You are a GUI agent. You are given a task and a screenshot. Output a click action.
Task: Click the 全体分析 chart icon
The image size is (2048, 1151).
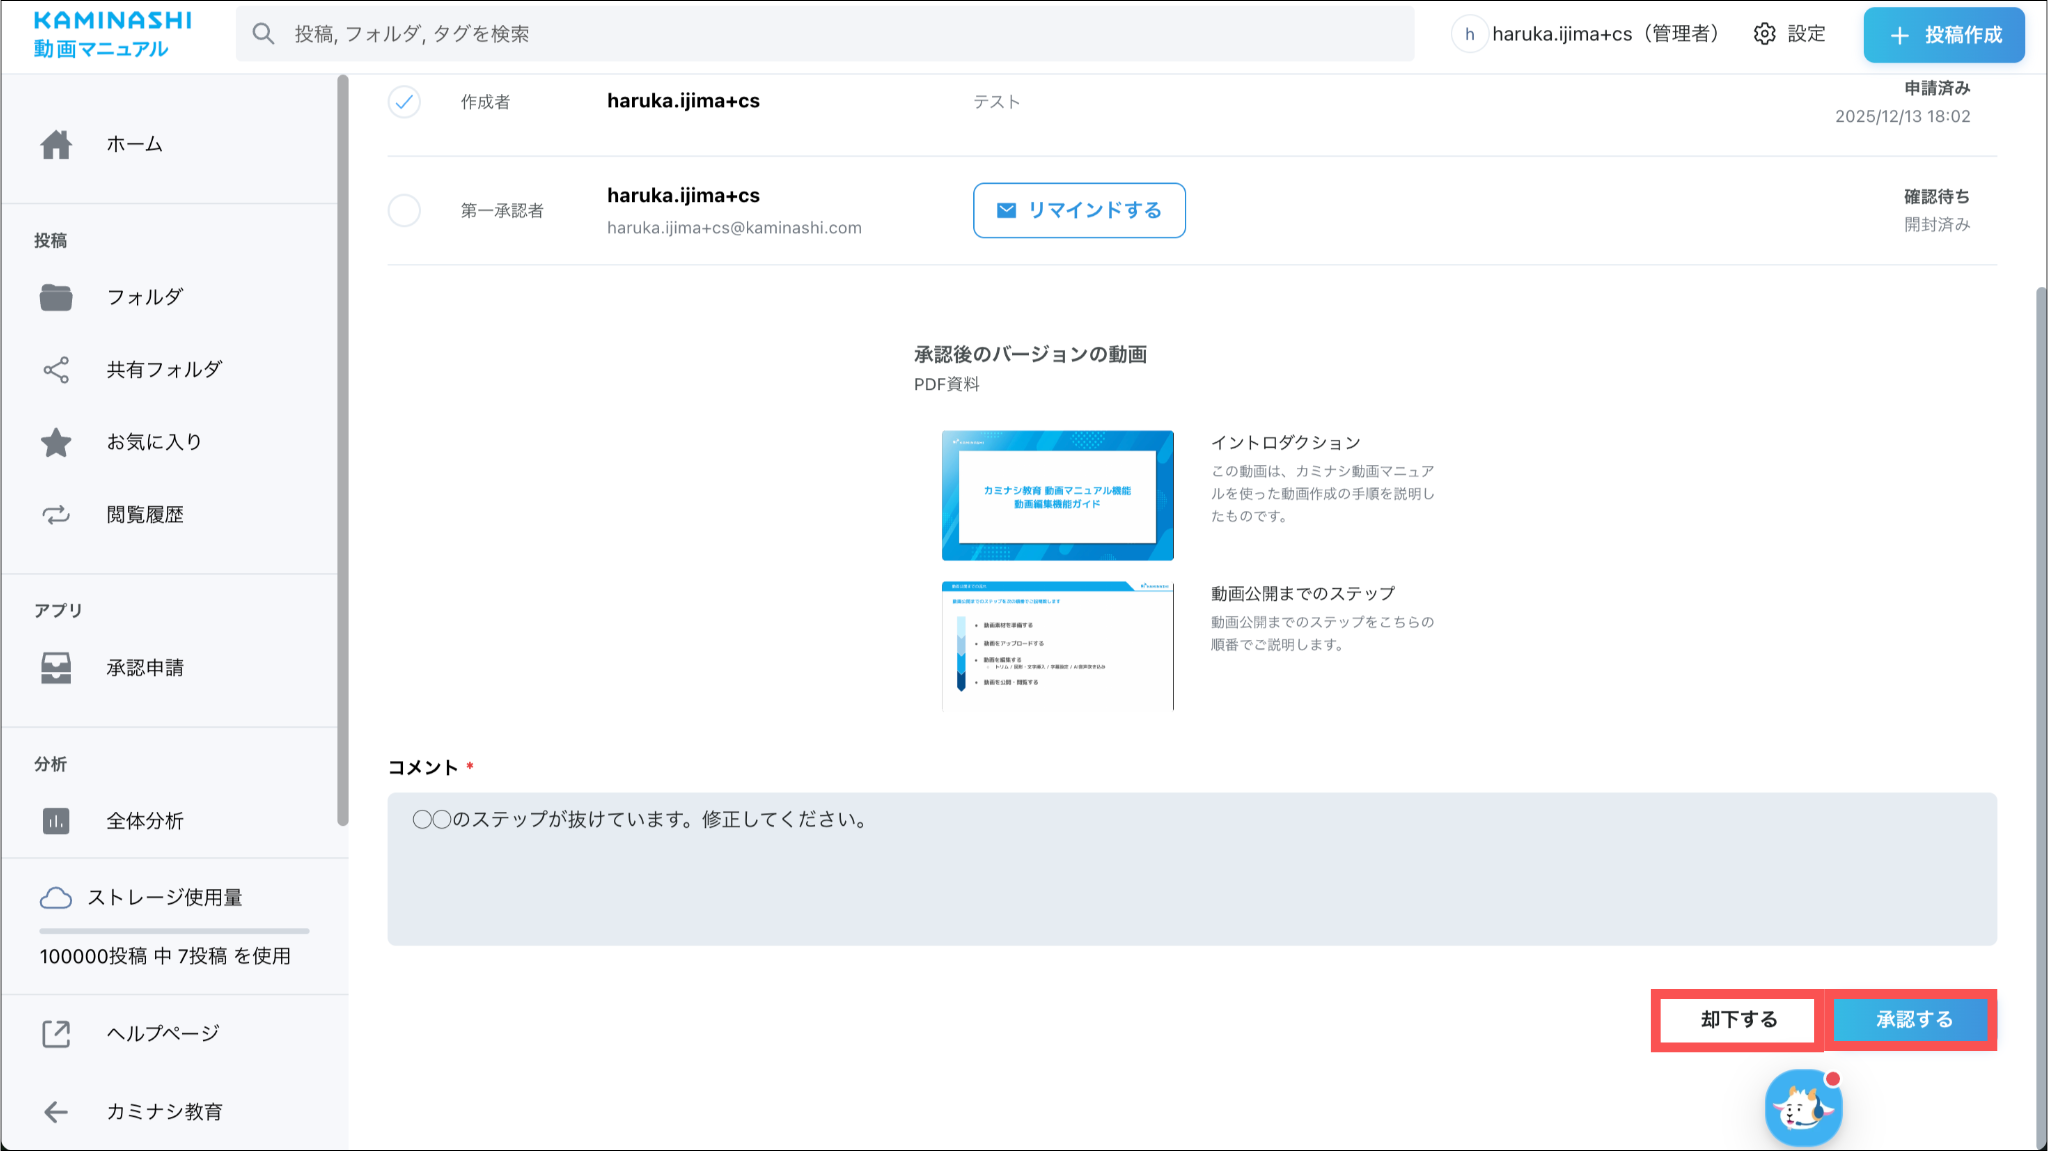coord(56,821)
